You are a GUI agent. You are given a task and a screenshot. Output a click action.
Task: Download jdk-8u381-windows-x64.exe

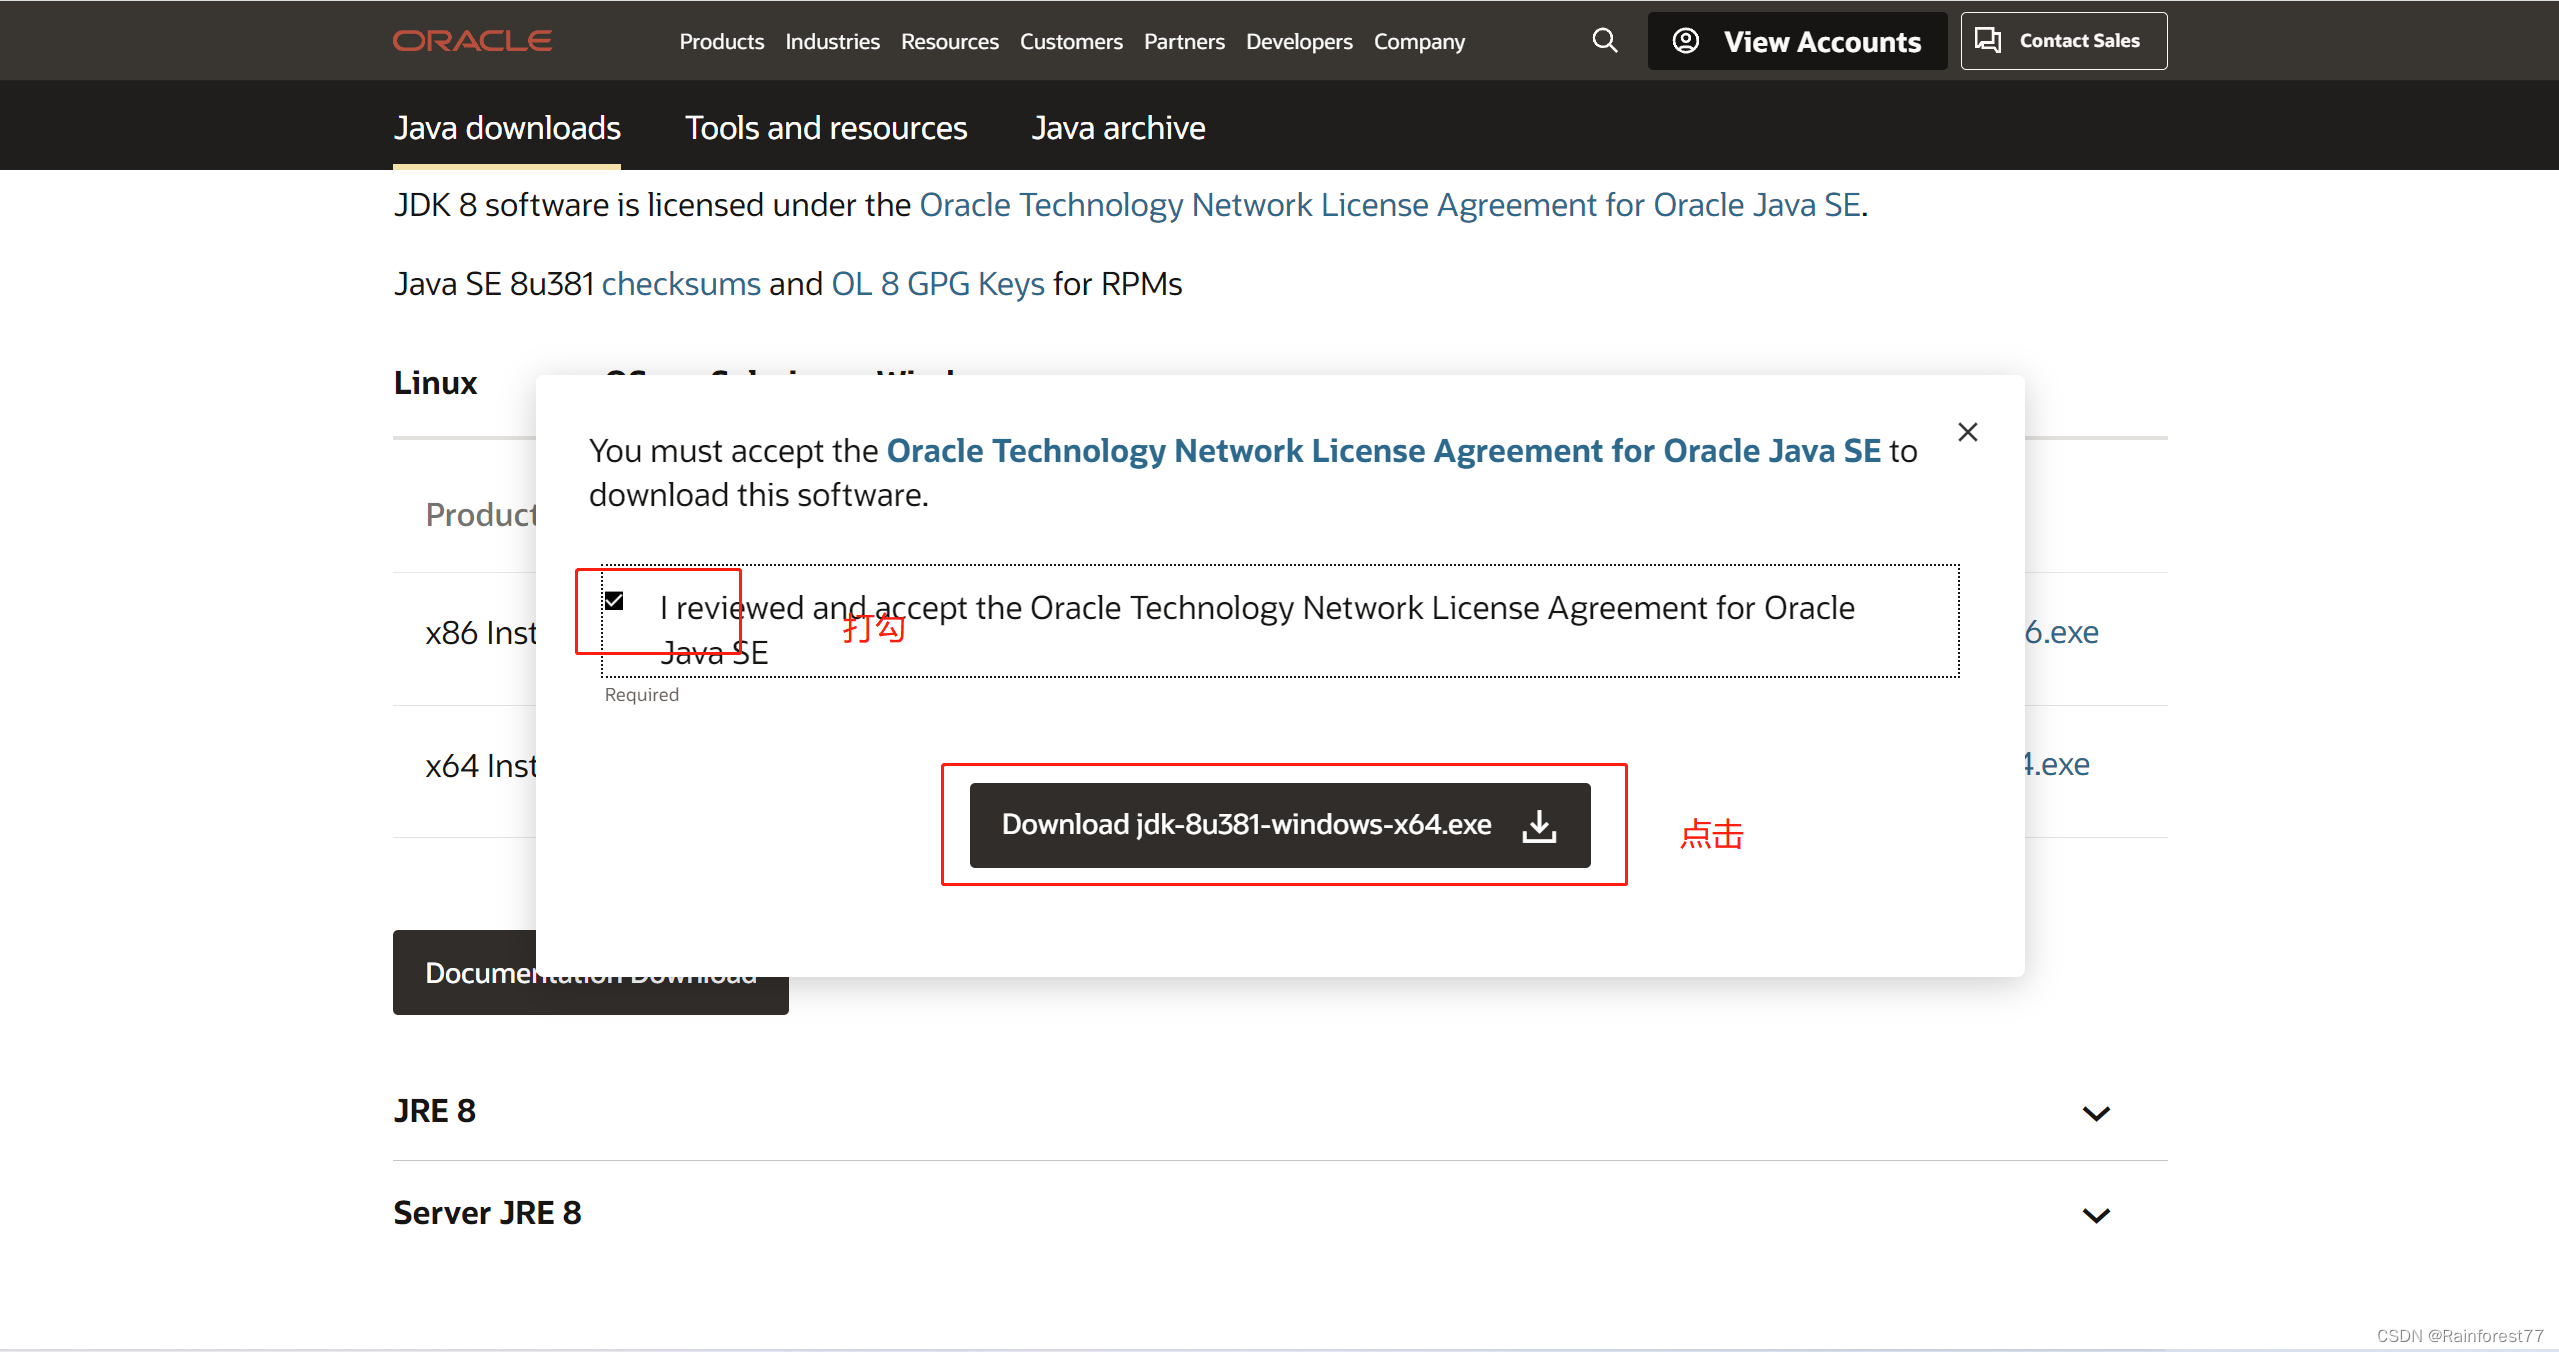tap(1246, 825)
